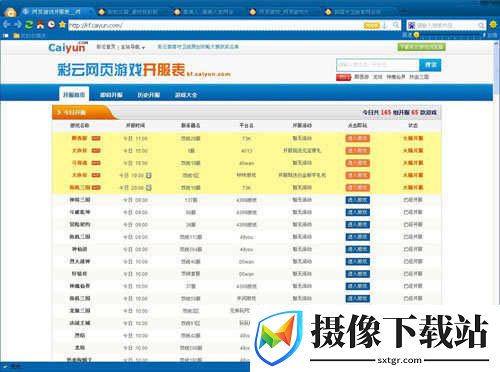The height and width of the screenshot is (372, 500).
Task: Open the history clock icon
Action: point(51,24)
